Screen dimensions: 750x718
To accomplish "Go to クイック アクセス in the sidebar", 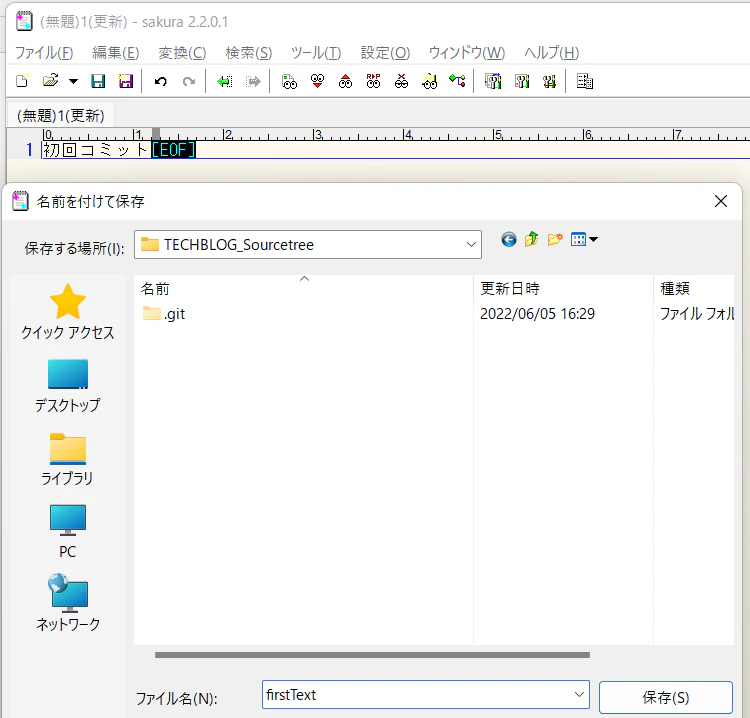I will pyautogui.click(x=67, y=311).
